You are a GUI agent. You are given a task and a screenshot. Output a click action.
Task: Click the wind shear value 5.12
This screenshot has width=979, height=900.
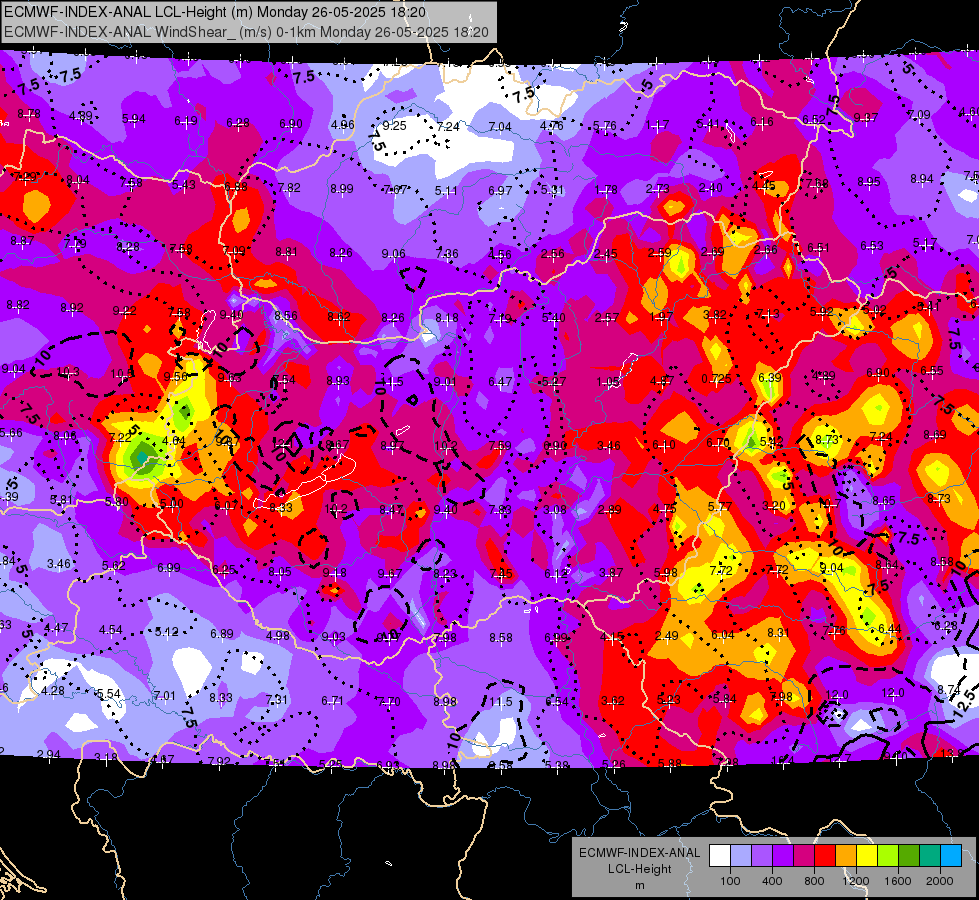167,631
